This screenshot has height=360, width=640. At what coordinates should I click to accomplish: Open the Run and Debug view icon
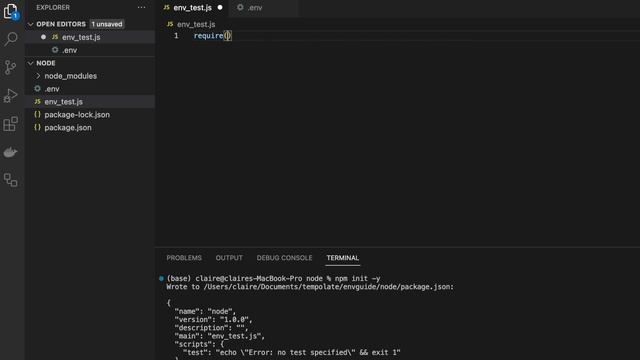tap(11, 96)
